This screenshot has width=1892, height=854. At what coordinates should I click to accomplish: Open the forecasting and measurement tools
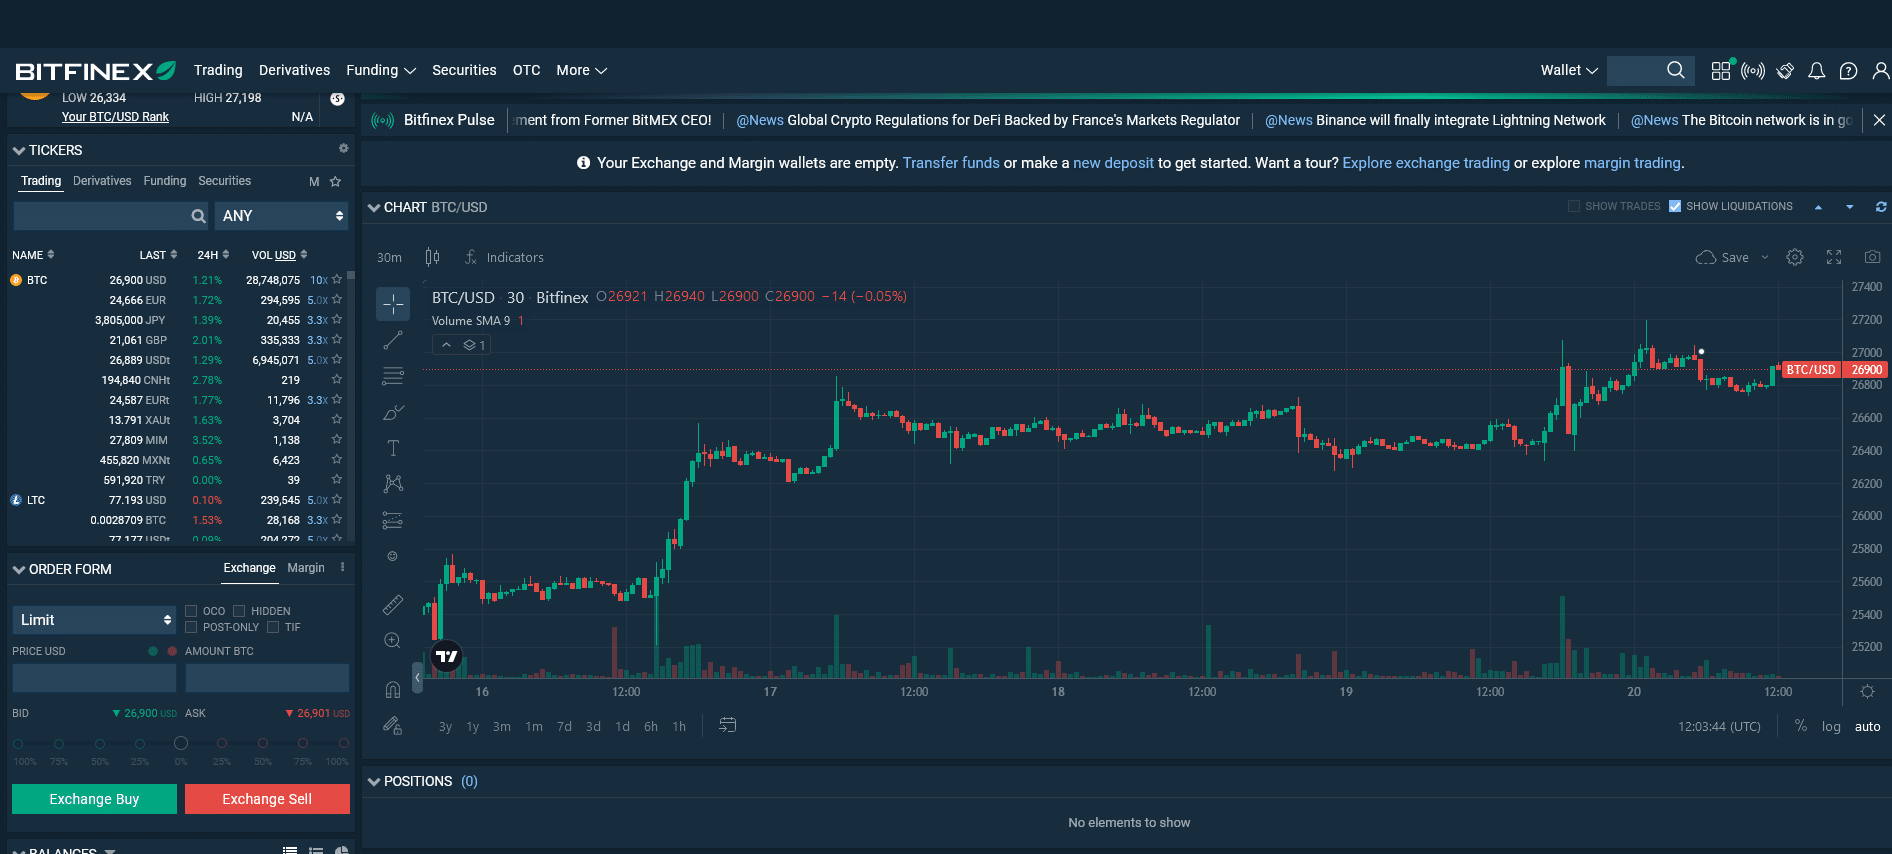[393, 520]
